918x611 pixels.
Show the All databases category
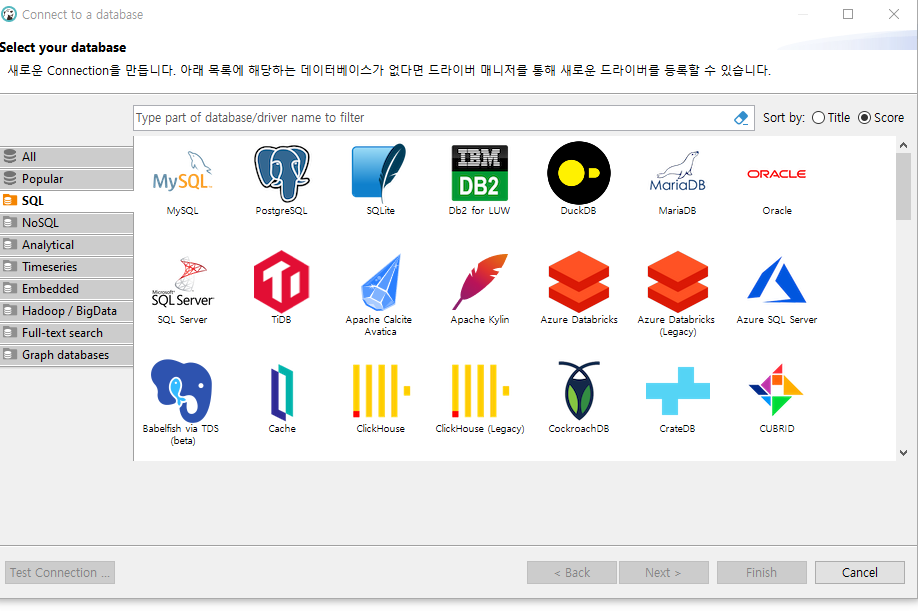(x=67, y=157)
